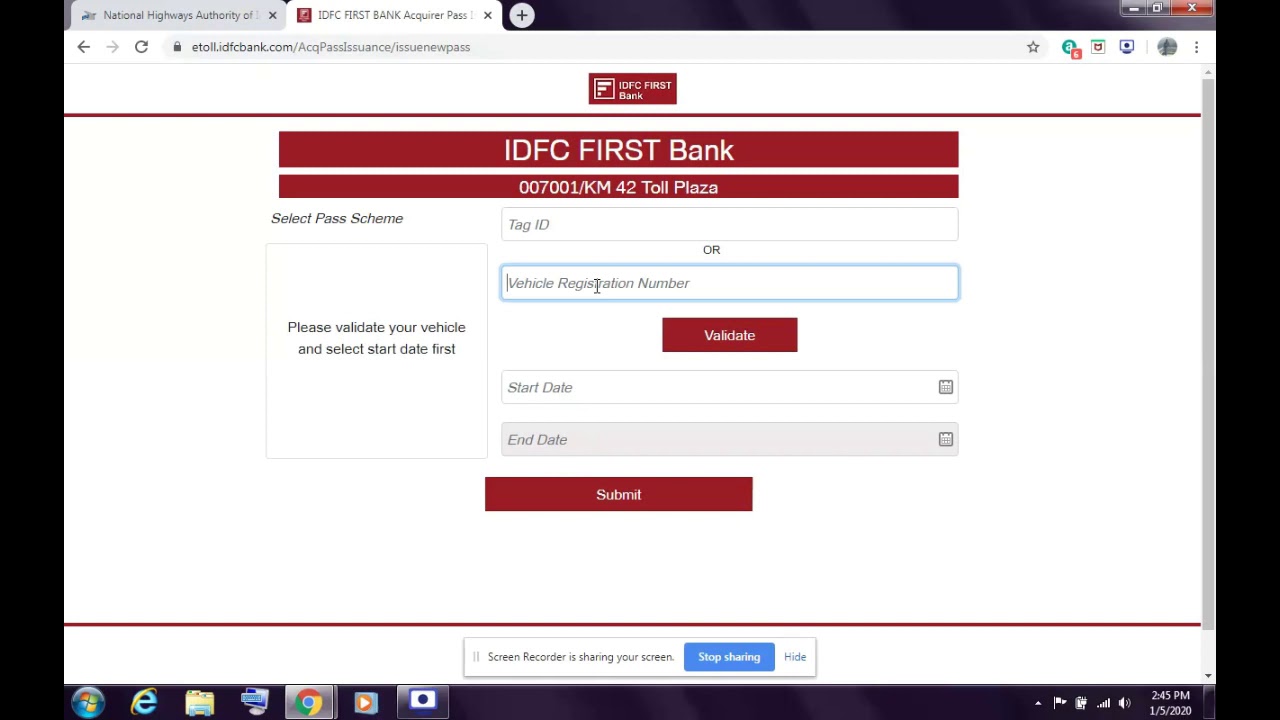The image size is (1280, 720).
Task: Open the Chrome menu three-dots icon
Action: click(1196, 47)
